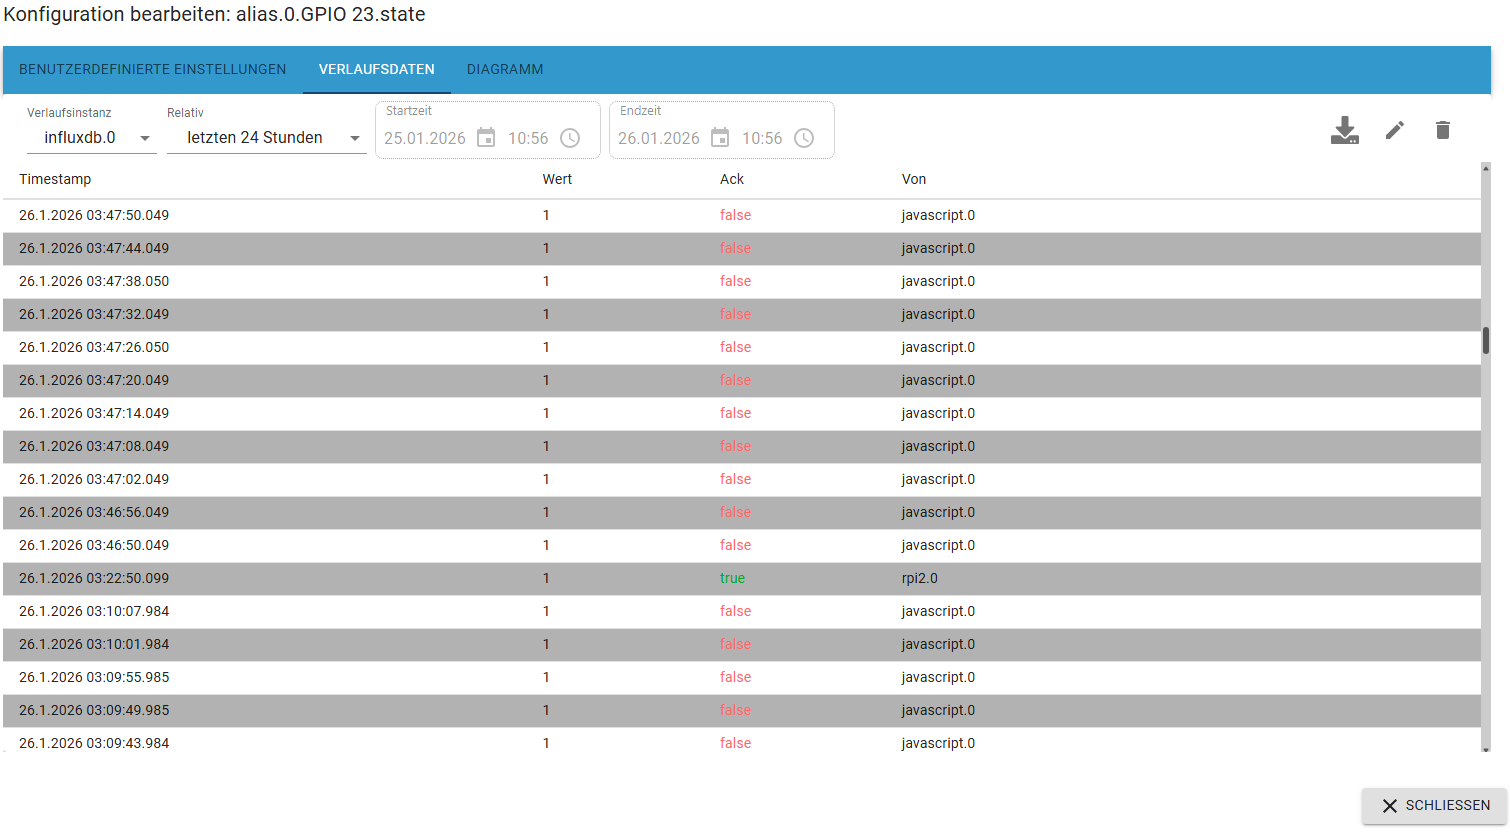Click the Von column header

(x=914, y=179)
